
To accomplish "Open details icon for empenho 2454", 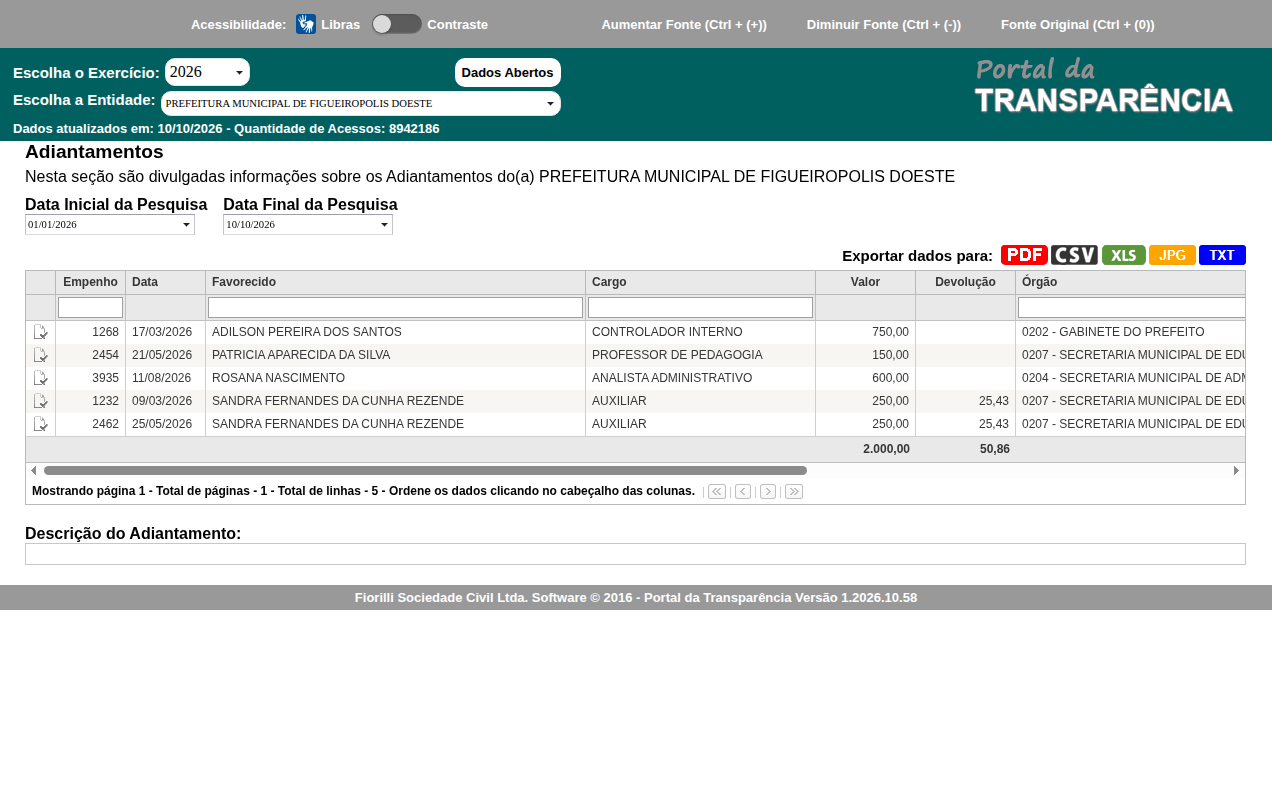I will pos(41,355).
